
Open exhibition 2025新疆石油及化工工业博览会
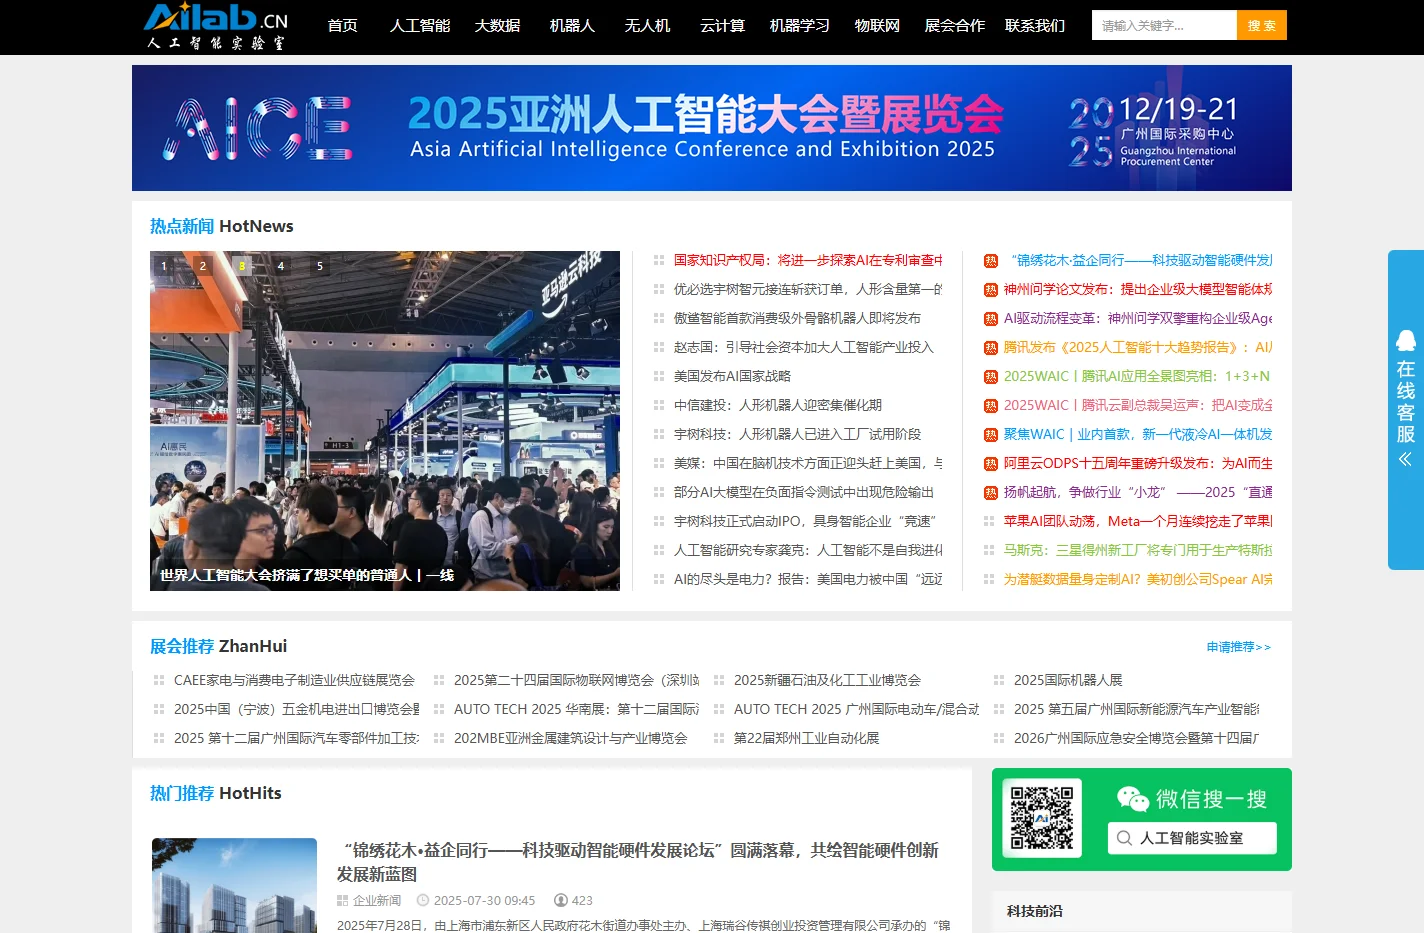(x=827, y=680)
